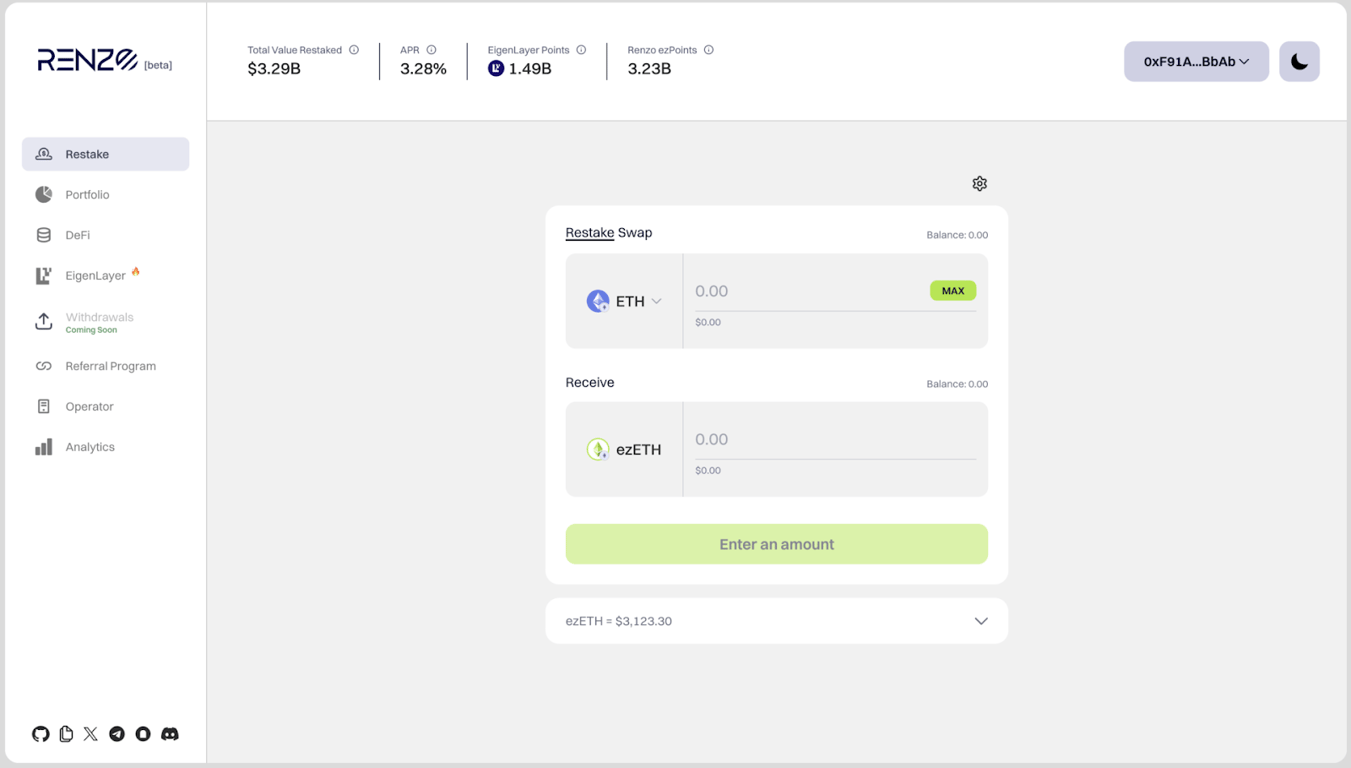The image size is (1351, 768).
Task: Click Balance: 0.00 above the ETH field
Action: coord(957,235)
